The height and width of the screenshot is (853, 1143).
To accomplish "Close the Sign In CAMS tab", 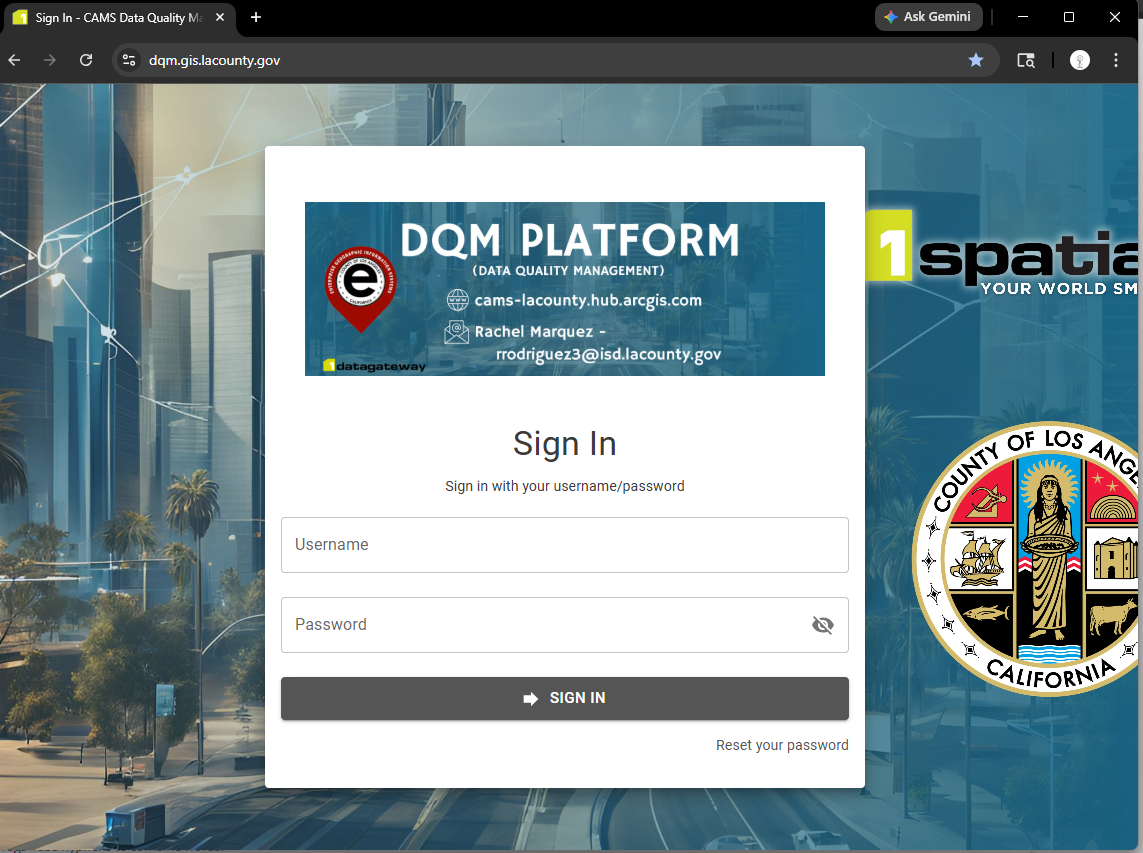I will pos(220,17).
